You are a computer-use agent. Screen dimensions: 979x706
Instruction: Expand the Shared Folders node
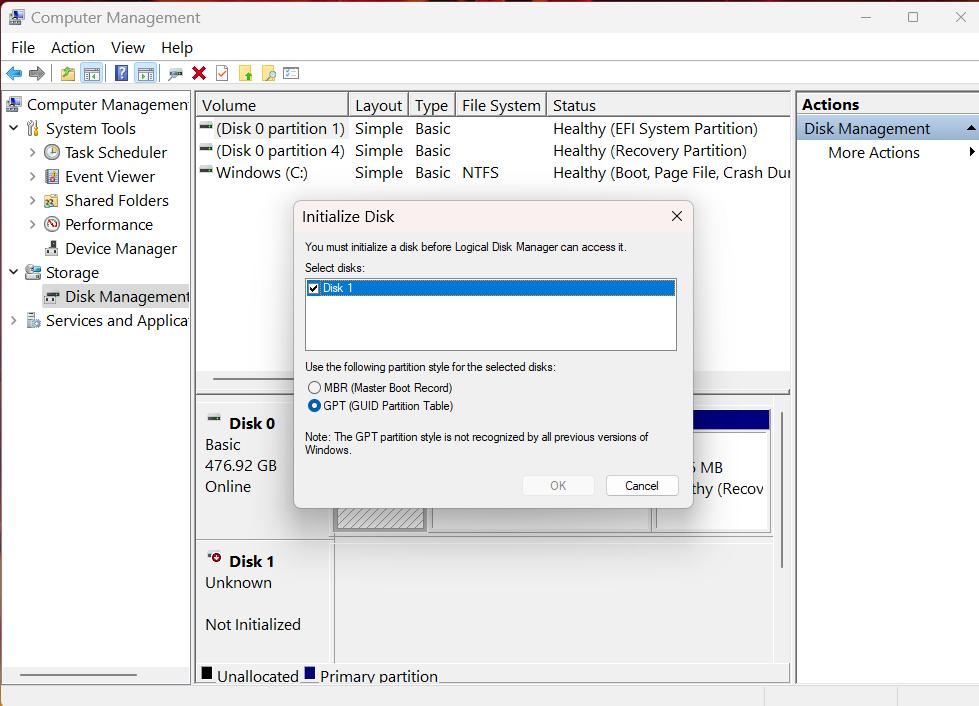pyautogui.click(x=32, y=200)
